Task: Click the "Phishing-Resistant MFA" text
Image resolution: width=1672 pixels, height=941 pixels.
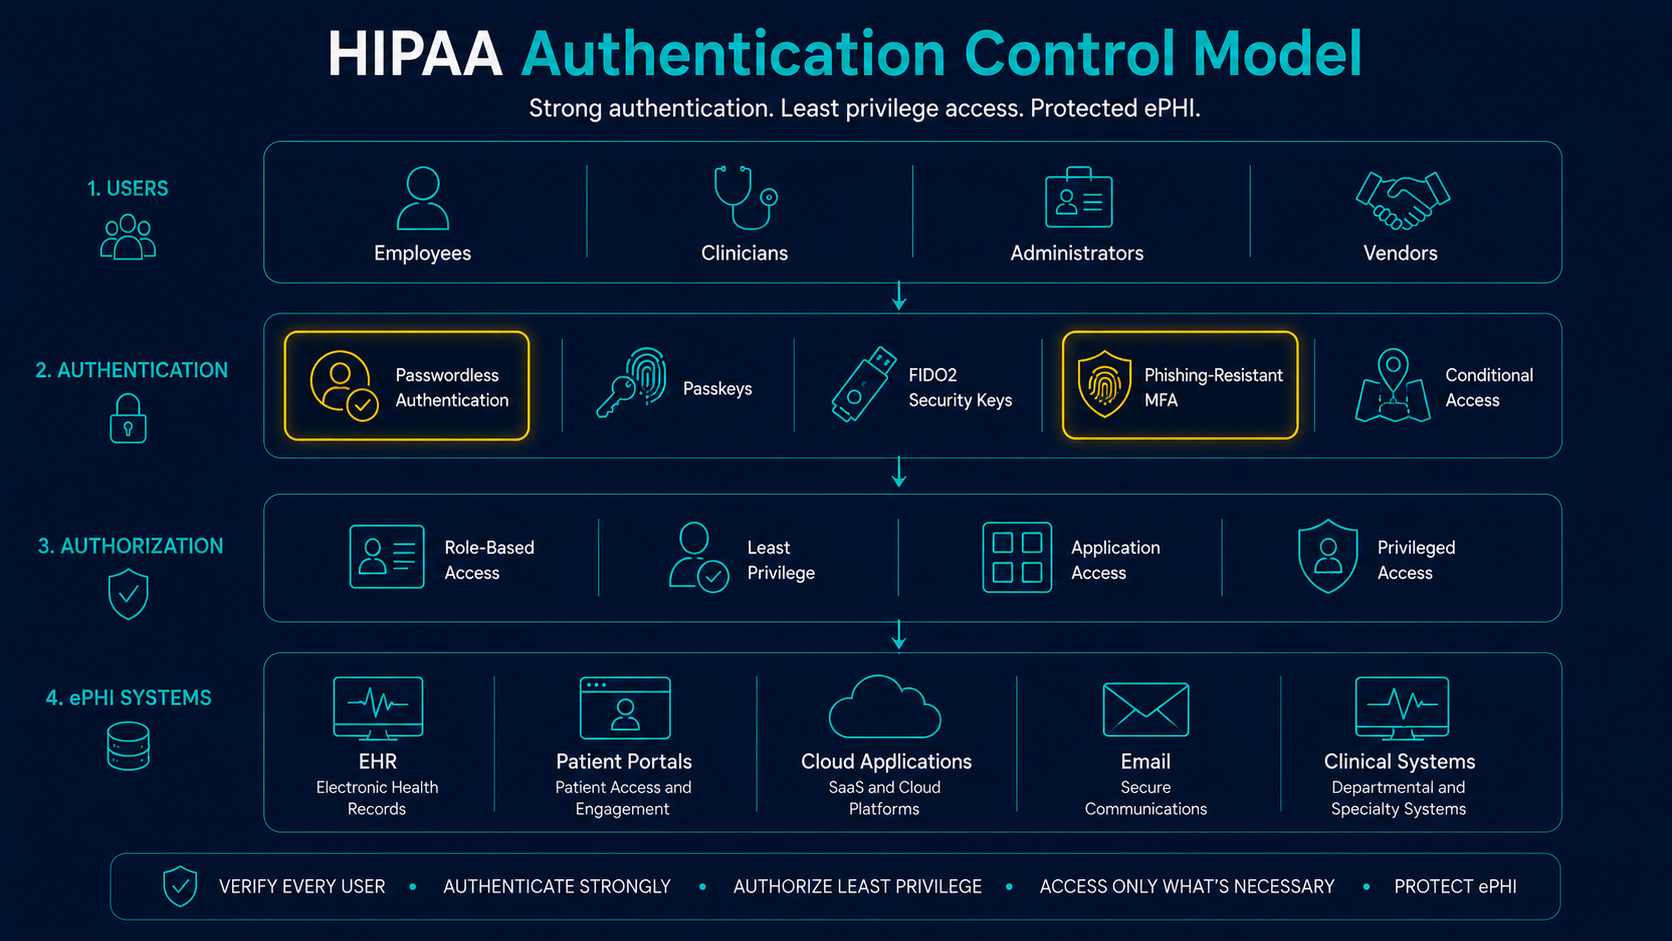Action: (1214, 387)
